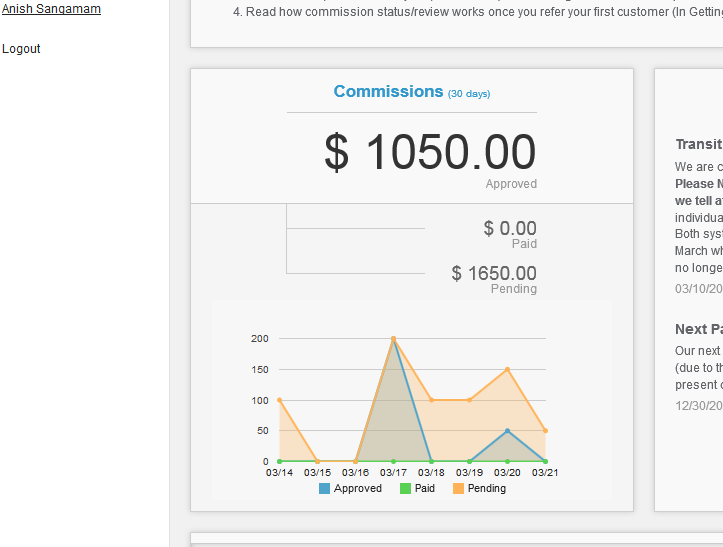
Task: Click the Commissions heading
Action: point(388,92)
